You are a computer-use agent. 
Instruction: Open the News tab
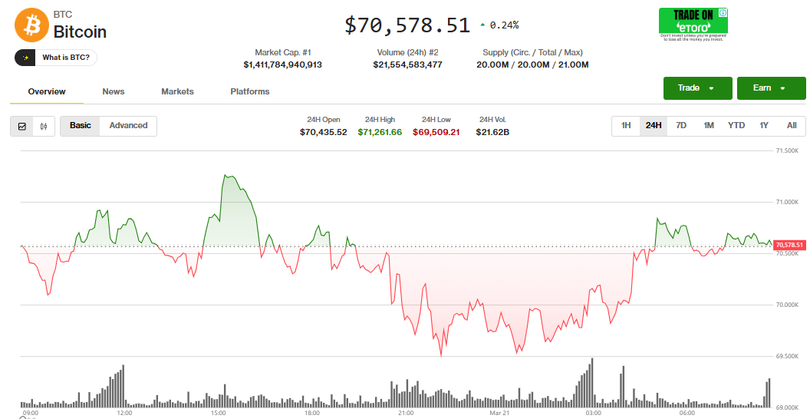[113, 92]
